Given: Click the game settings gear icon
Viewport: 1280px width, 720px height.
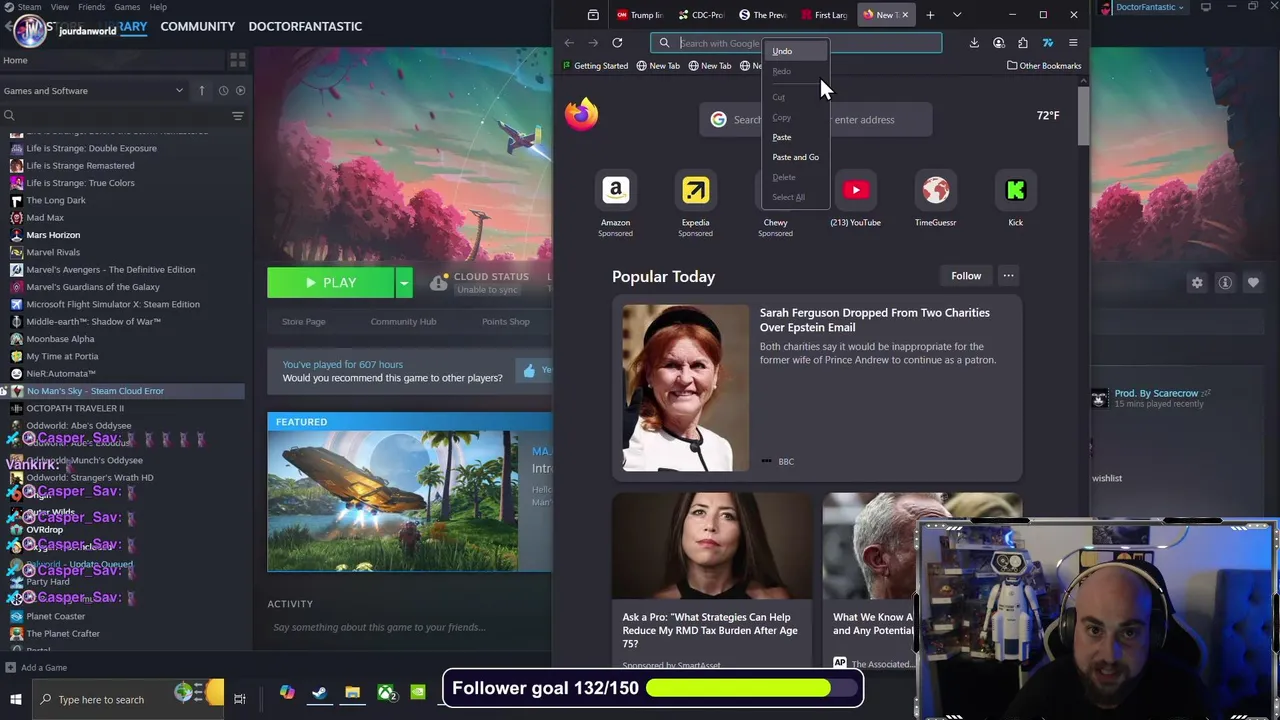Looking at the screenshot, I should click(x=1197, y=283).
